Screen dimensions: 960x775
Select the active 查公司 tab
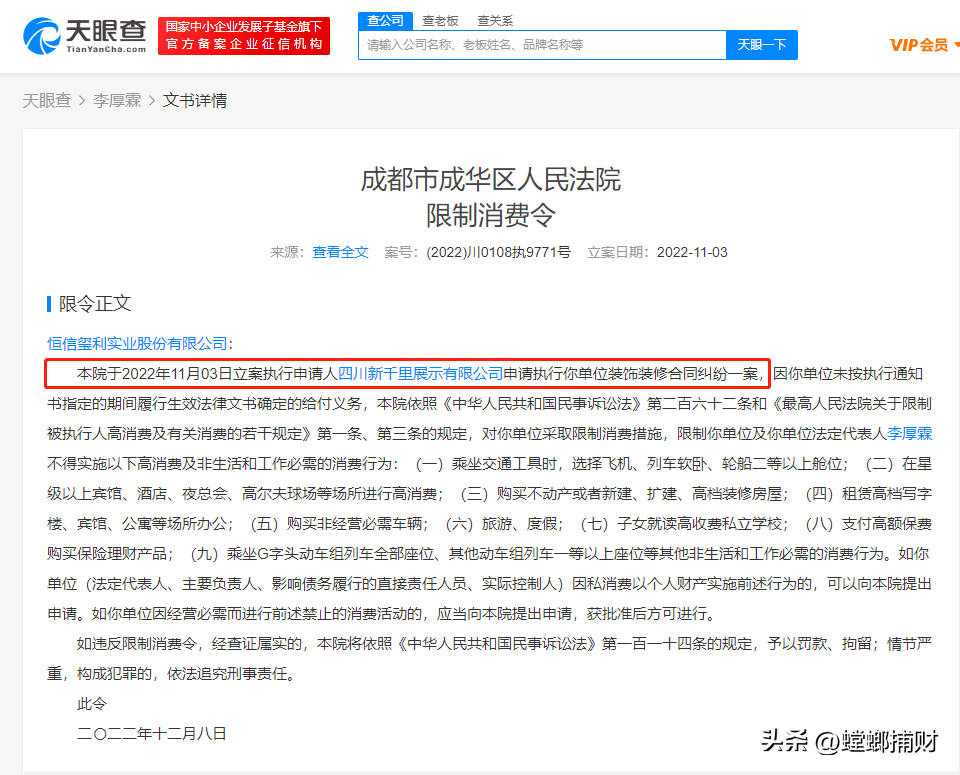[385, 20]
